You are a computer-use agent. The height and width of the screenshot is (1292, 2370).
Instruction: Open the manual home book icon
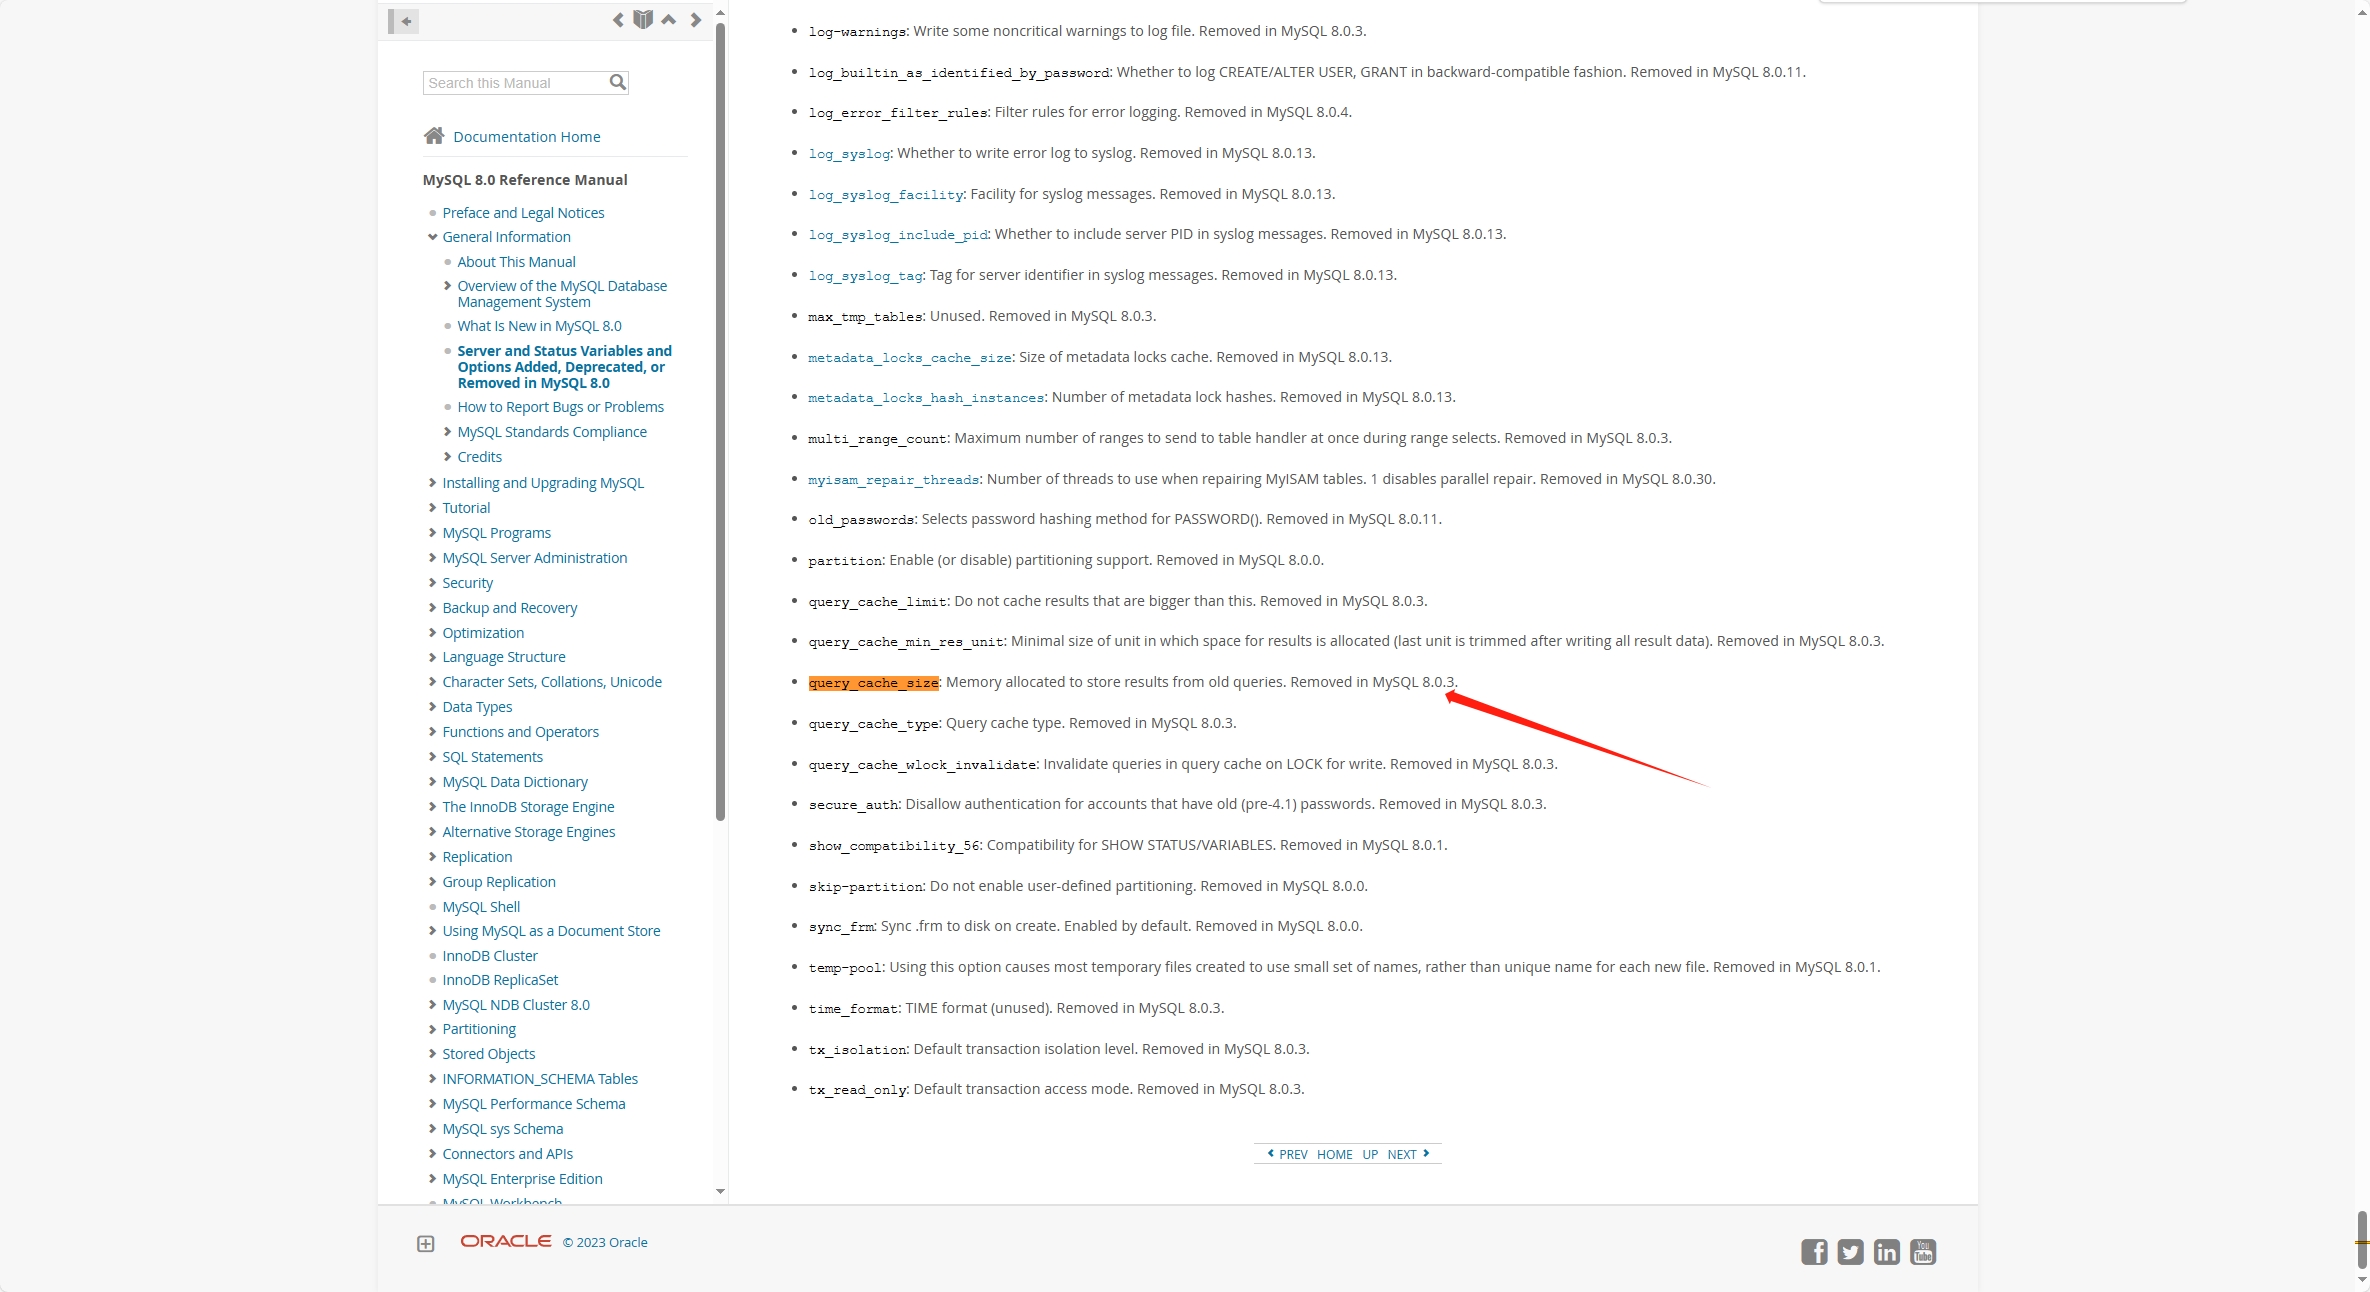[643, 19]
